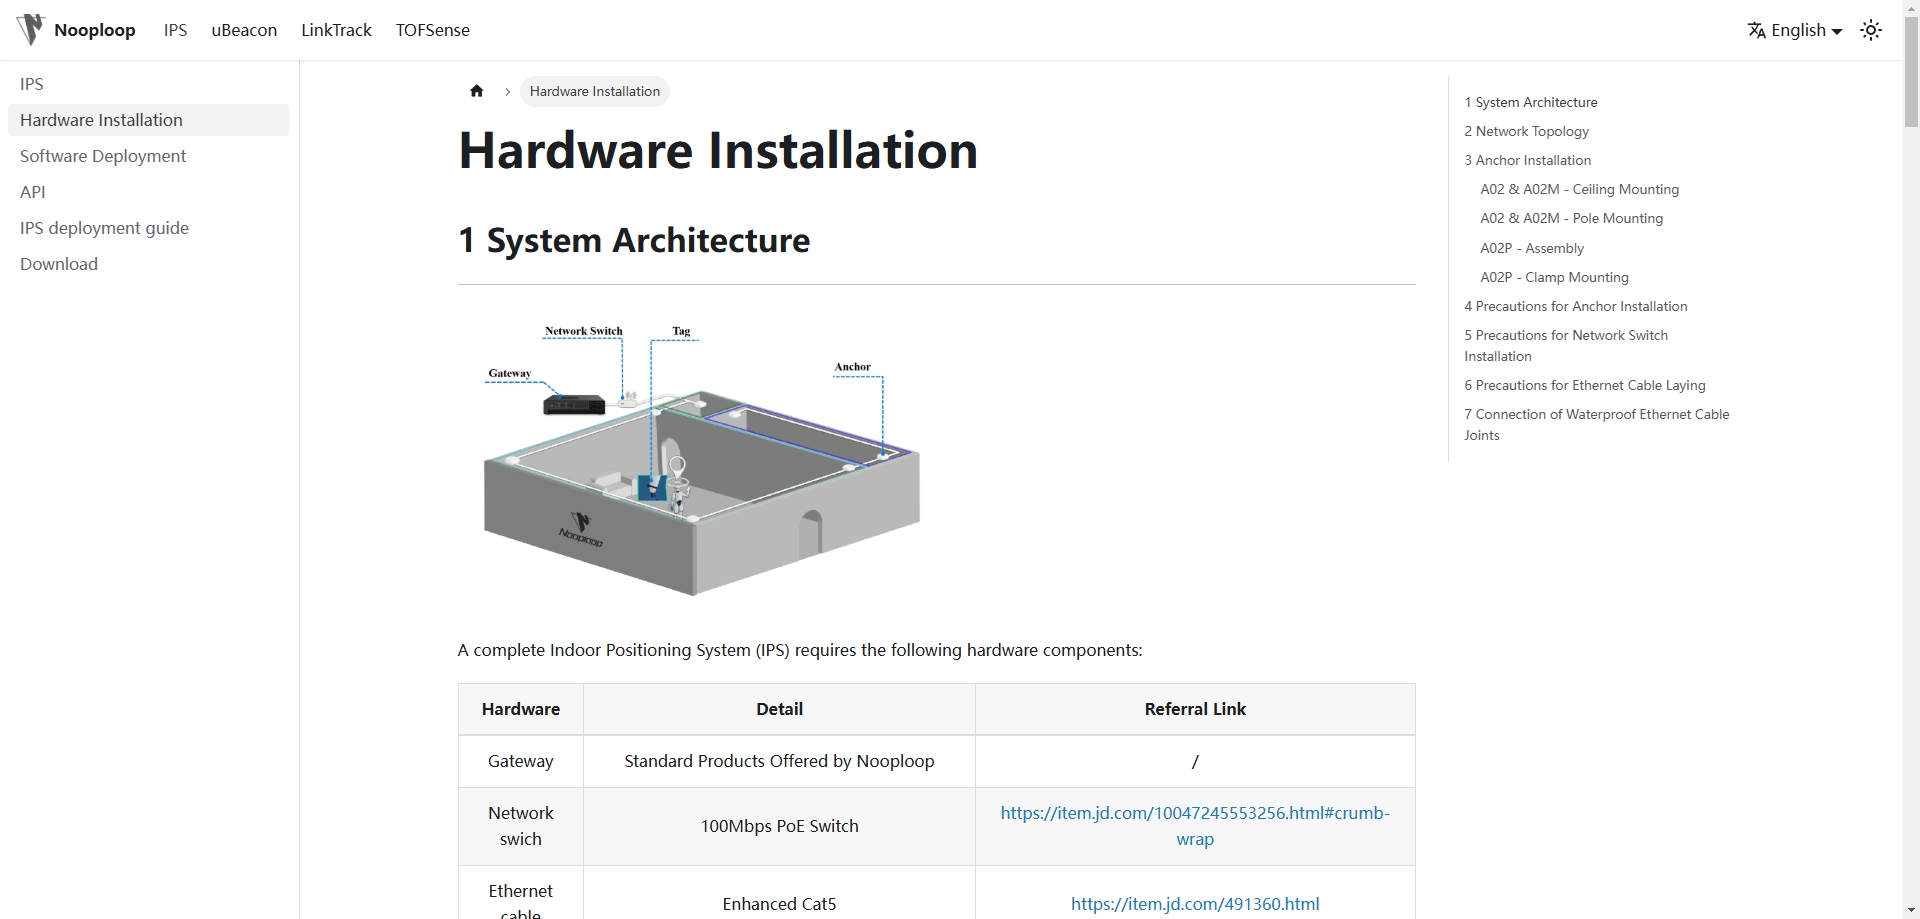Click the home breadcrumb icon
1920x919 pixels.
476,91
